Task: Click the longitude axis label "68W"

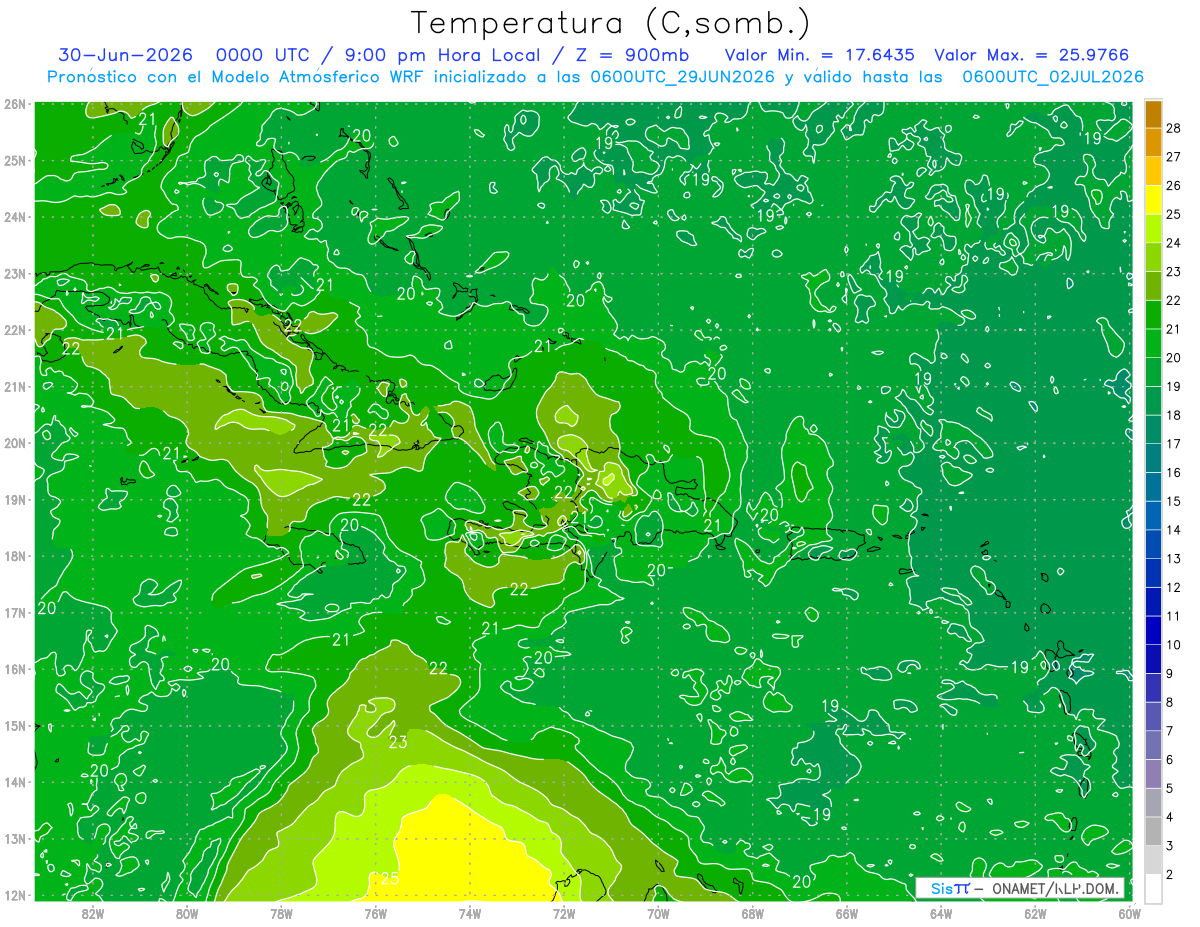Action: (x=752, y=913)
